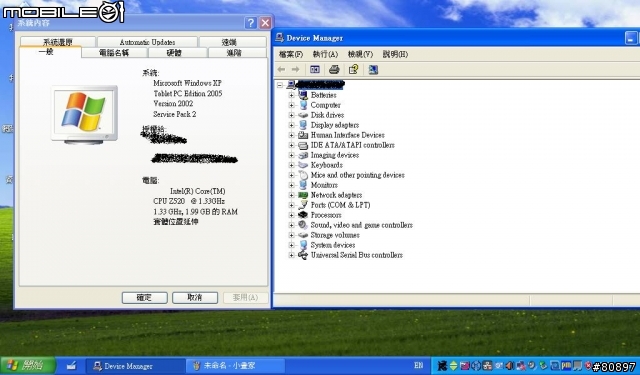
Task: Select the Universal Serial Bus controllers icon
Action: tap(303, 255)
